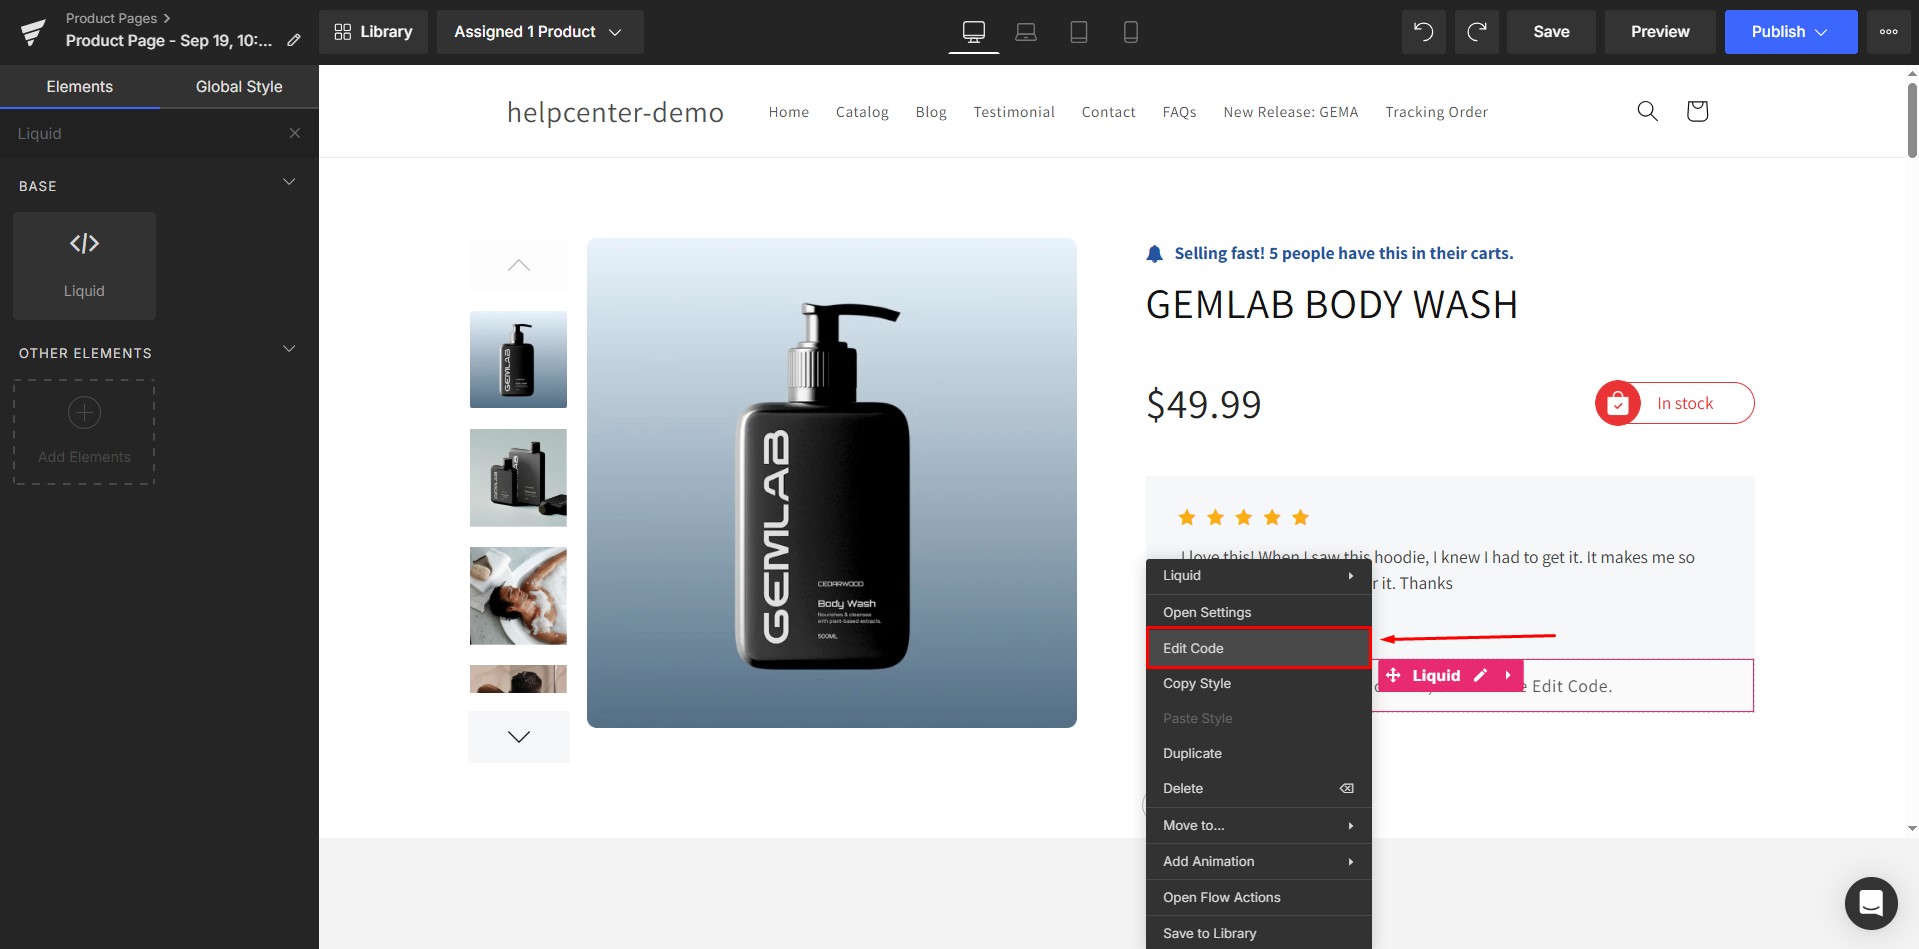Screen dimensions: 1919x949
Task: Click the undo arrow icon
Action: (x=1423, y=32)
